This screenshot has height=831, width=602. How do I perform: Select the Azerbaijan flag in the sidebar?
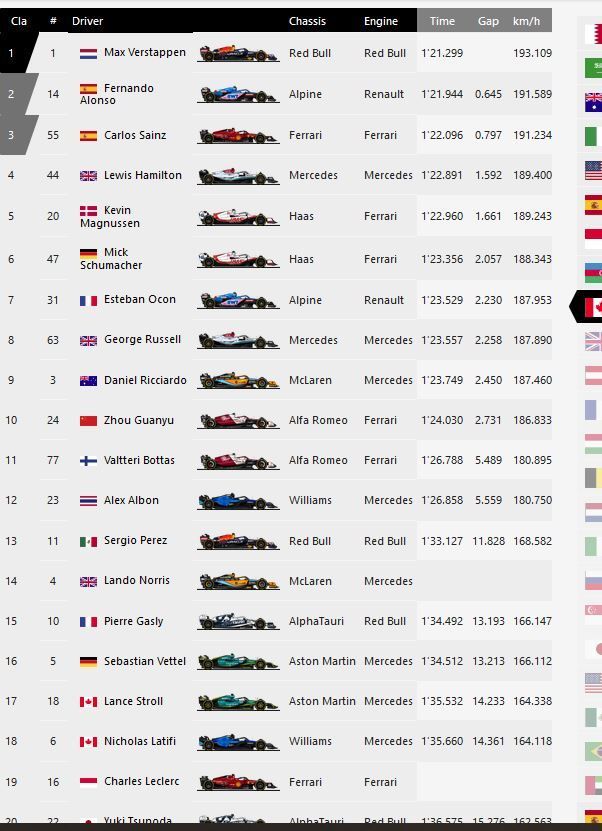pos(590,270)
